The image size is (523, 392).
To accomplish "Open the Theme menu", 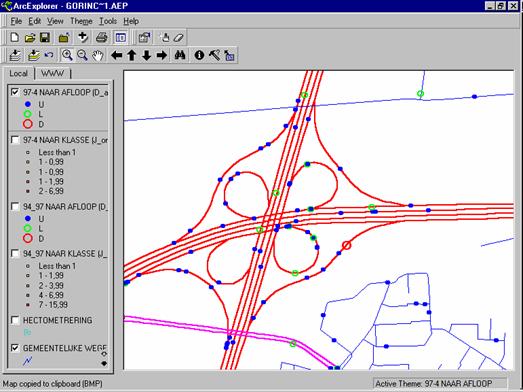I will click(x=81, y=21).
